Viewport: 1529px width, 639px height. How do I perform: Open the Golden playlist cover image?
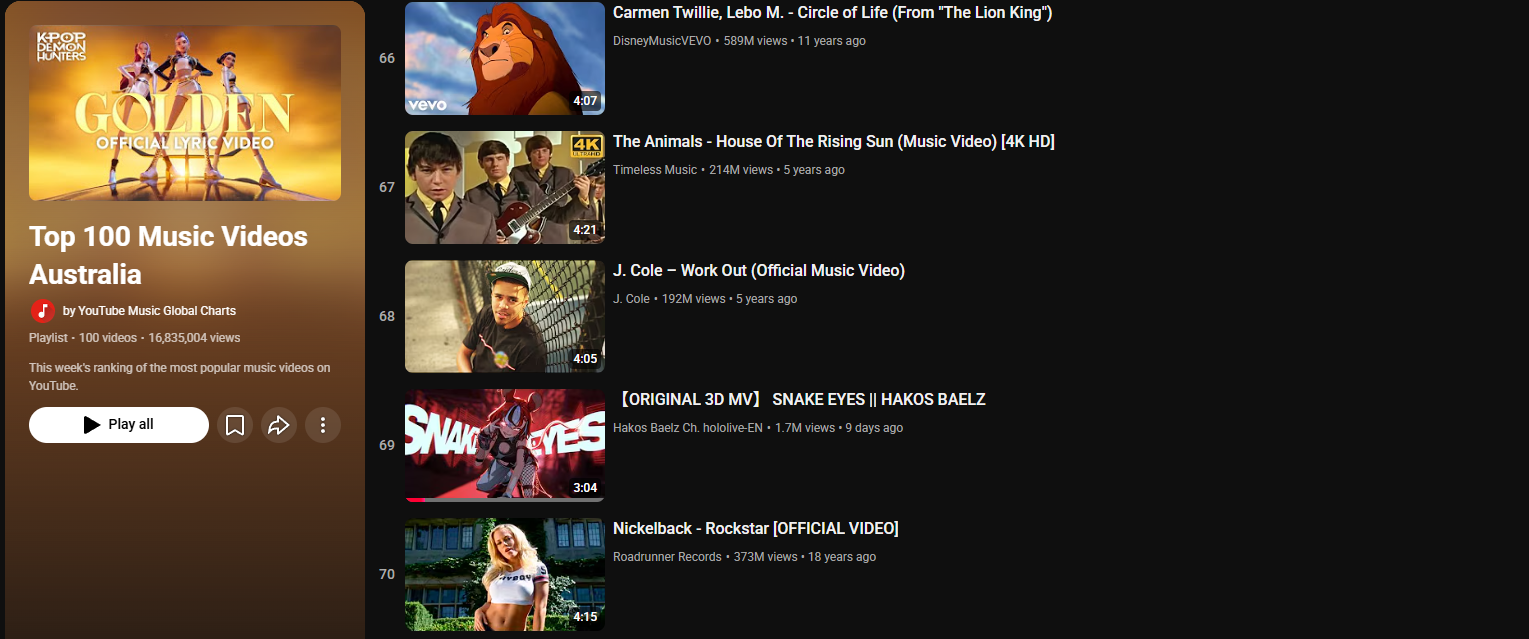point(185,113)
